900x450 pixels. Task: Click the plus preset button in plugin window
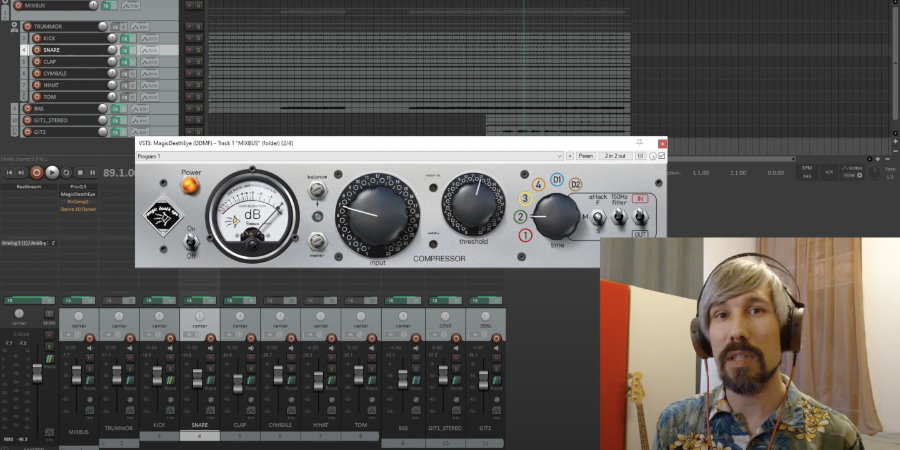click(x=570, y=156)
